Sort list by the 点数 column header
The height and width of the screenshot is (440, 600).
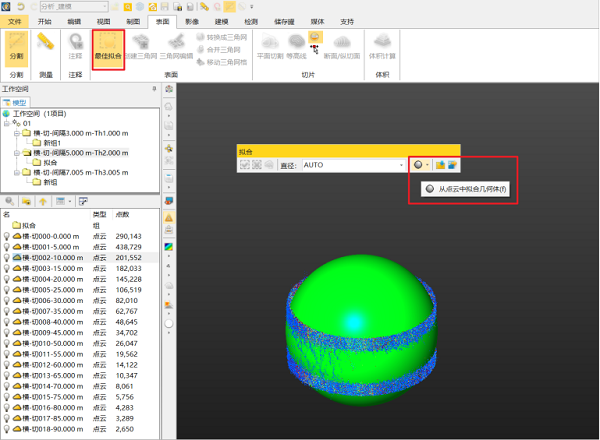coord(122,215)
